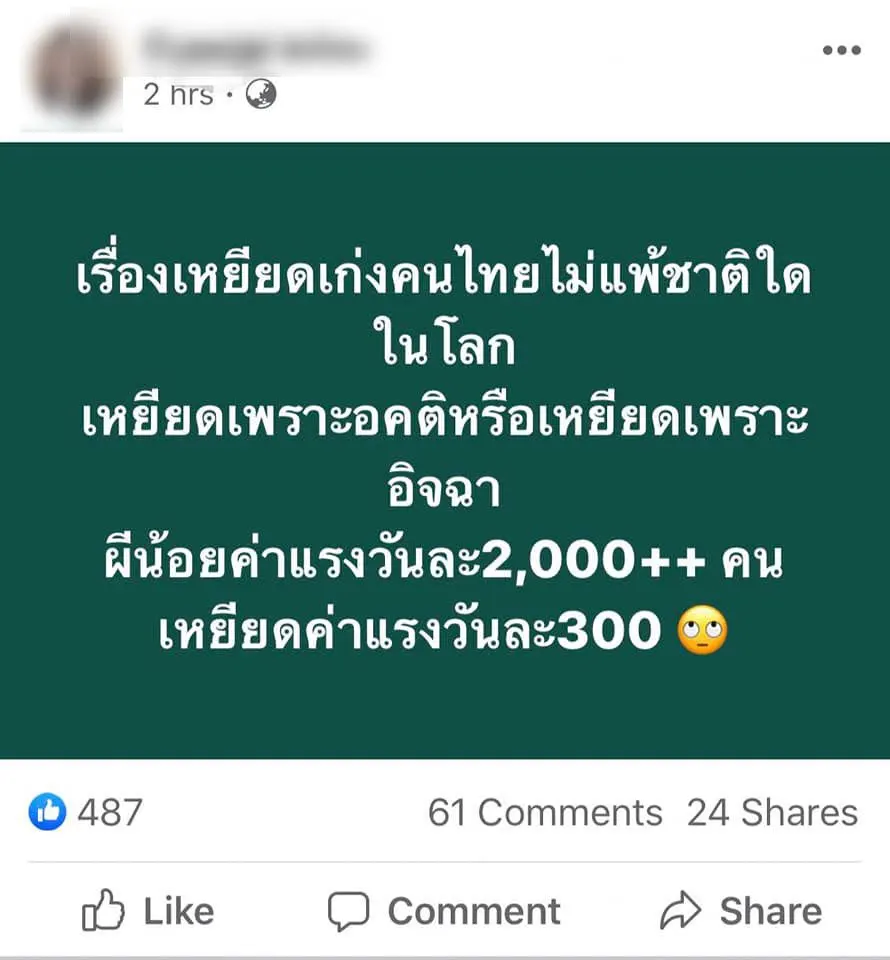Open the 24 Shares link
The width and height of the screenshot is (890, 960).
[x=772, y=812]
